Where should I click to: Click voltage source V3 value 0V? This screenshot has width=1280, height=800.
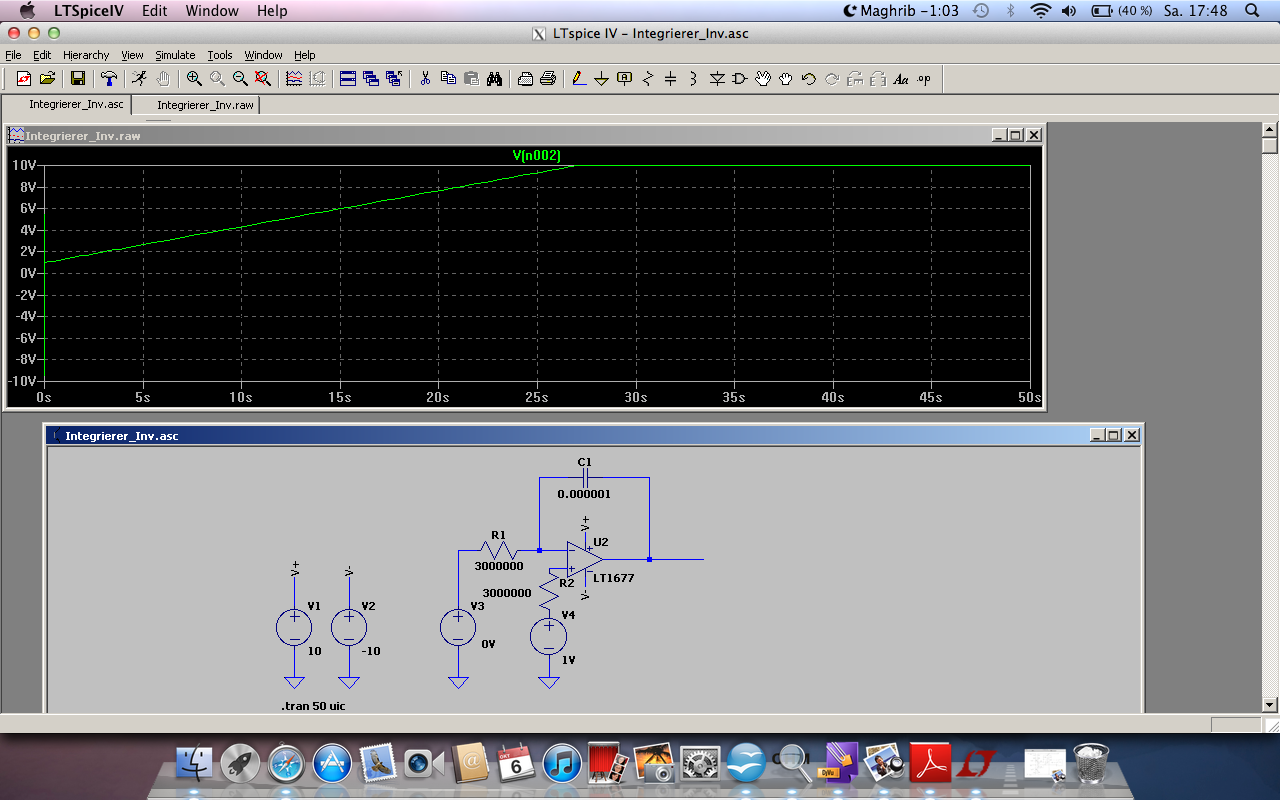488,644
